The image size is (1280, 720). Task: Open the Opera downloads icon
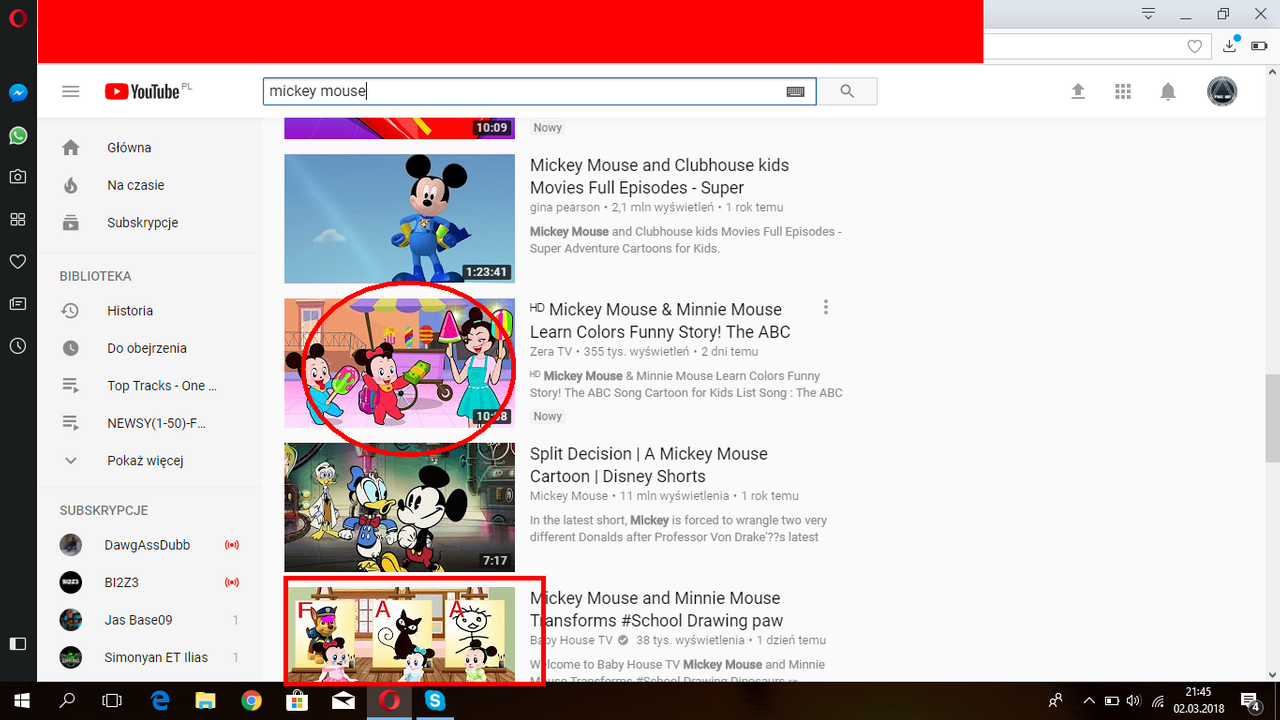tap(1230, 46)
